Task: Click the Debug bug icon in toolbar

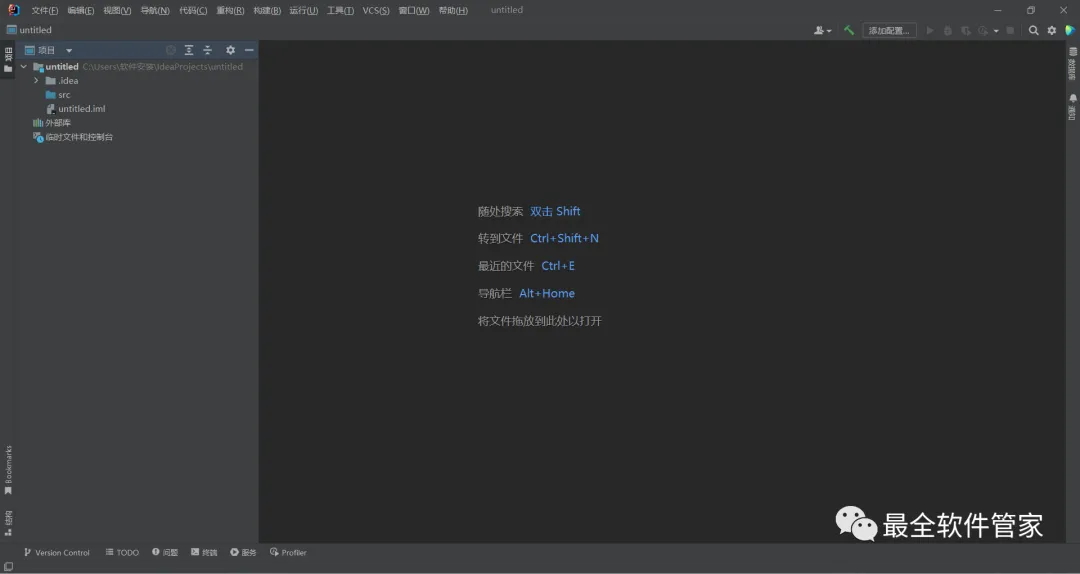Action: click(x=948, y=30)
